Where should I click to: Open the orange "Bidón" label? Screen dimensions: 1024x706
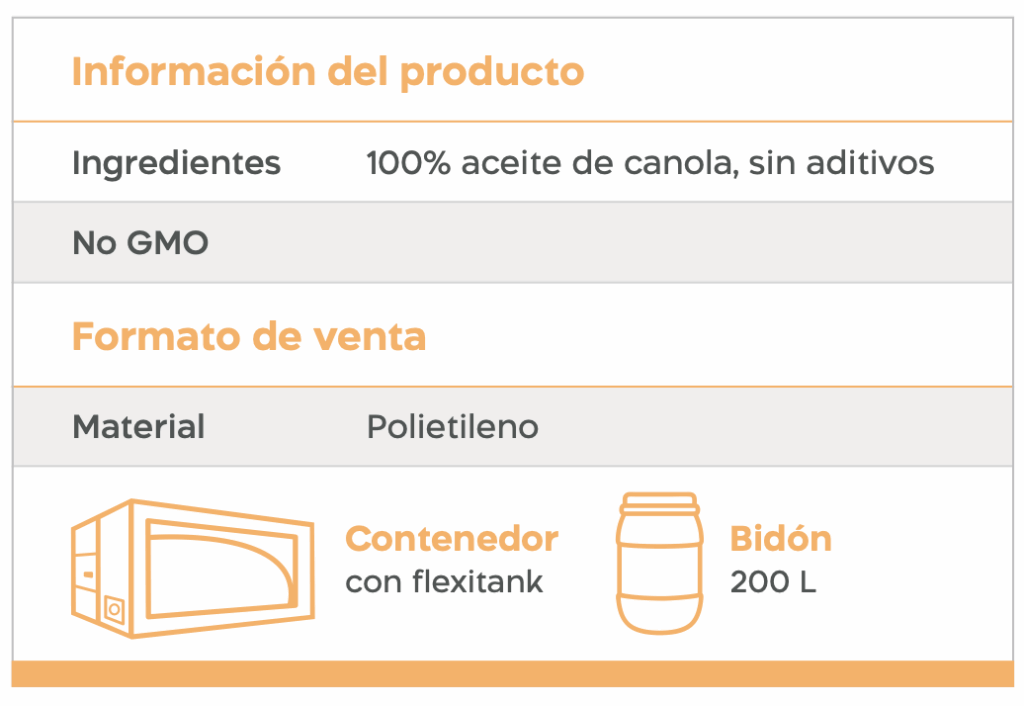[x=780, y=539]
